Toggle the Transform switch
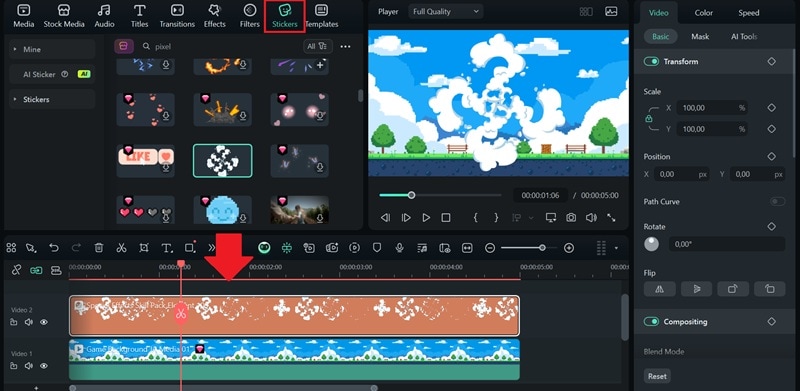This screenshot has width=800, height=391. [x=651, y=61]
